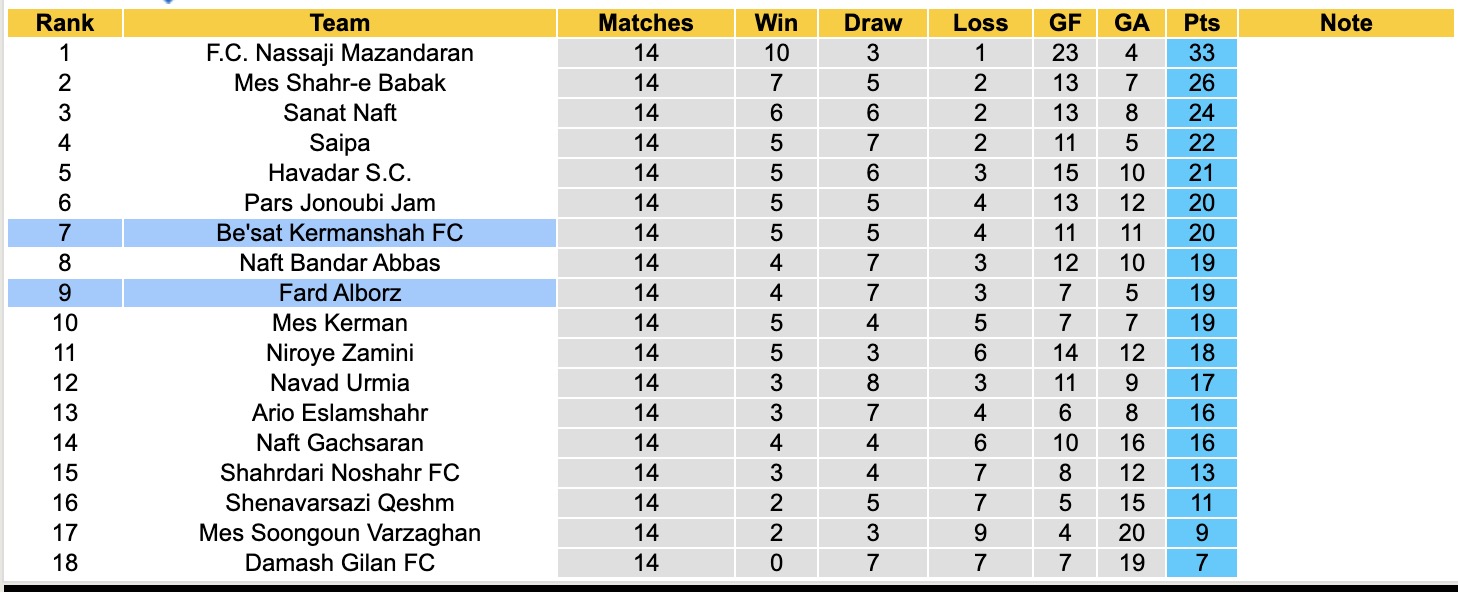The height and width of the screenshot is (592, 1458).
Task: Click the Rank column header
Action: click(65, 23)
